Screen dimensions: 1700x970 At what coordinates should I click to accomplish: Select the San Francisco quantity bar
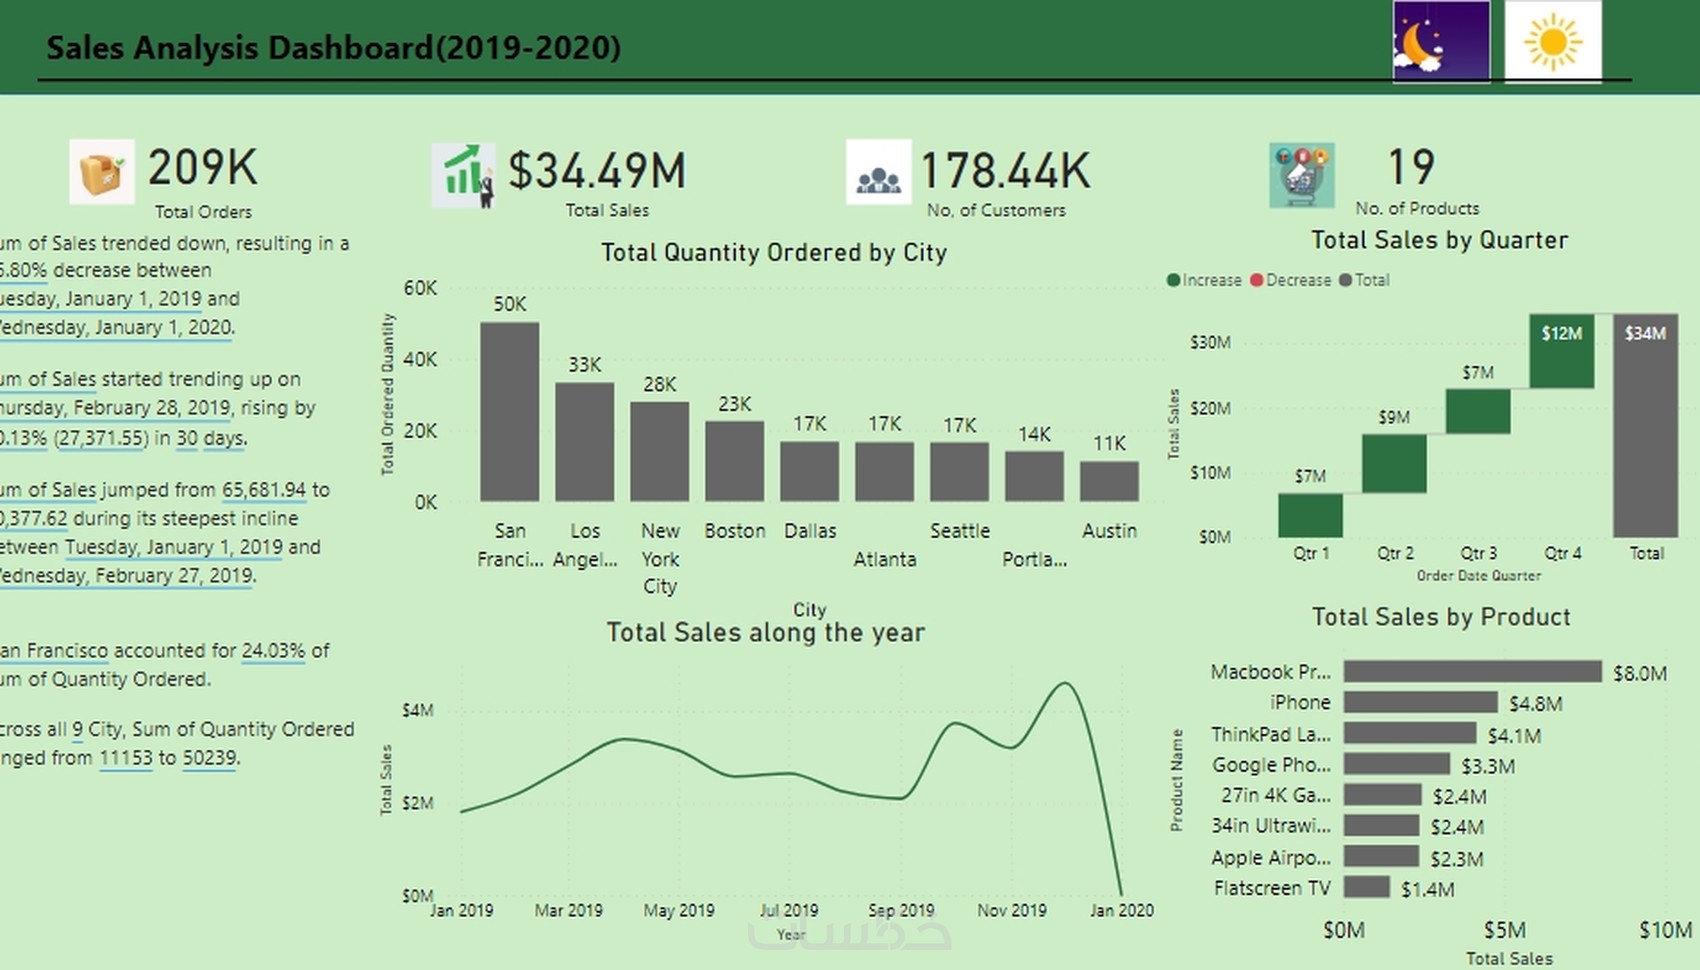coord(509,412)
